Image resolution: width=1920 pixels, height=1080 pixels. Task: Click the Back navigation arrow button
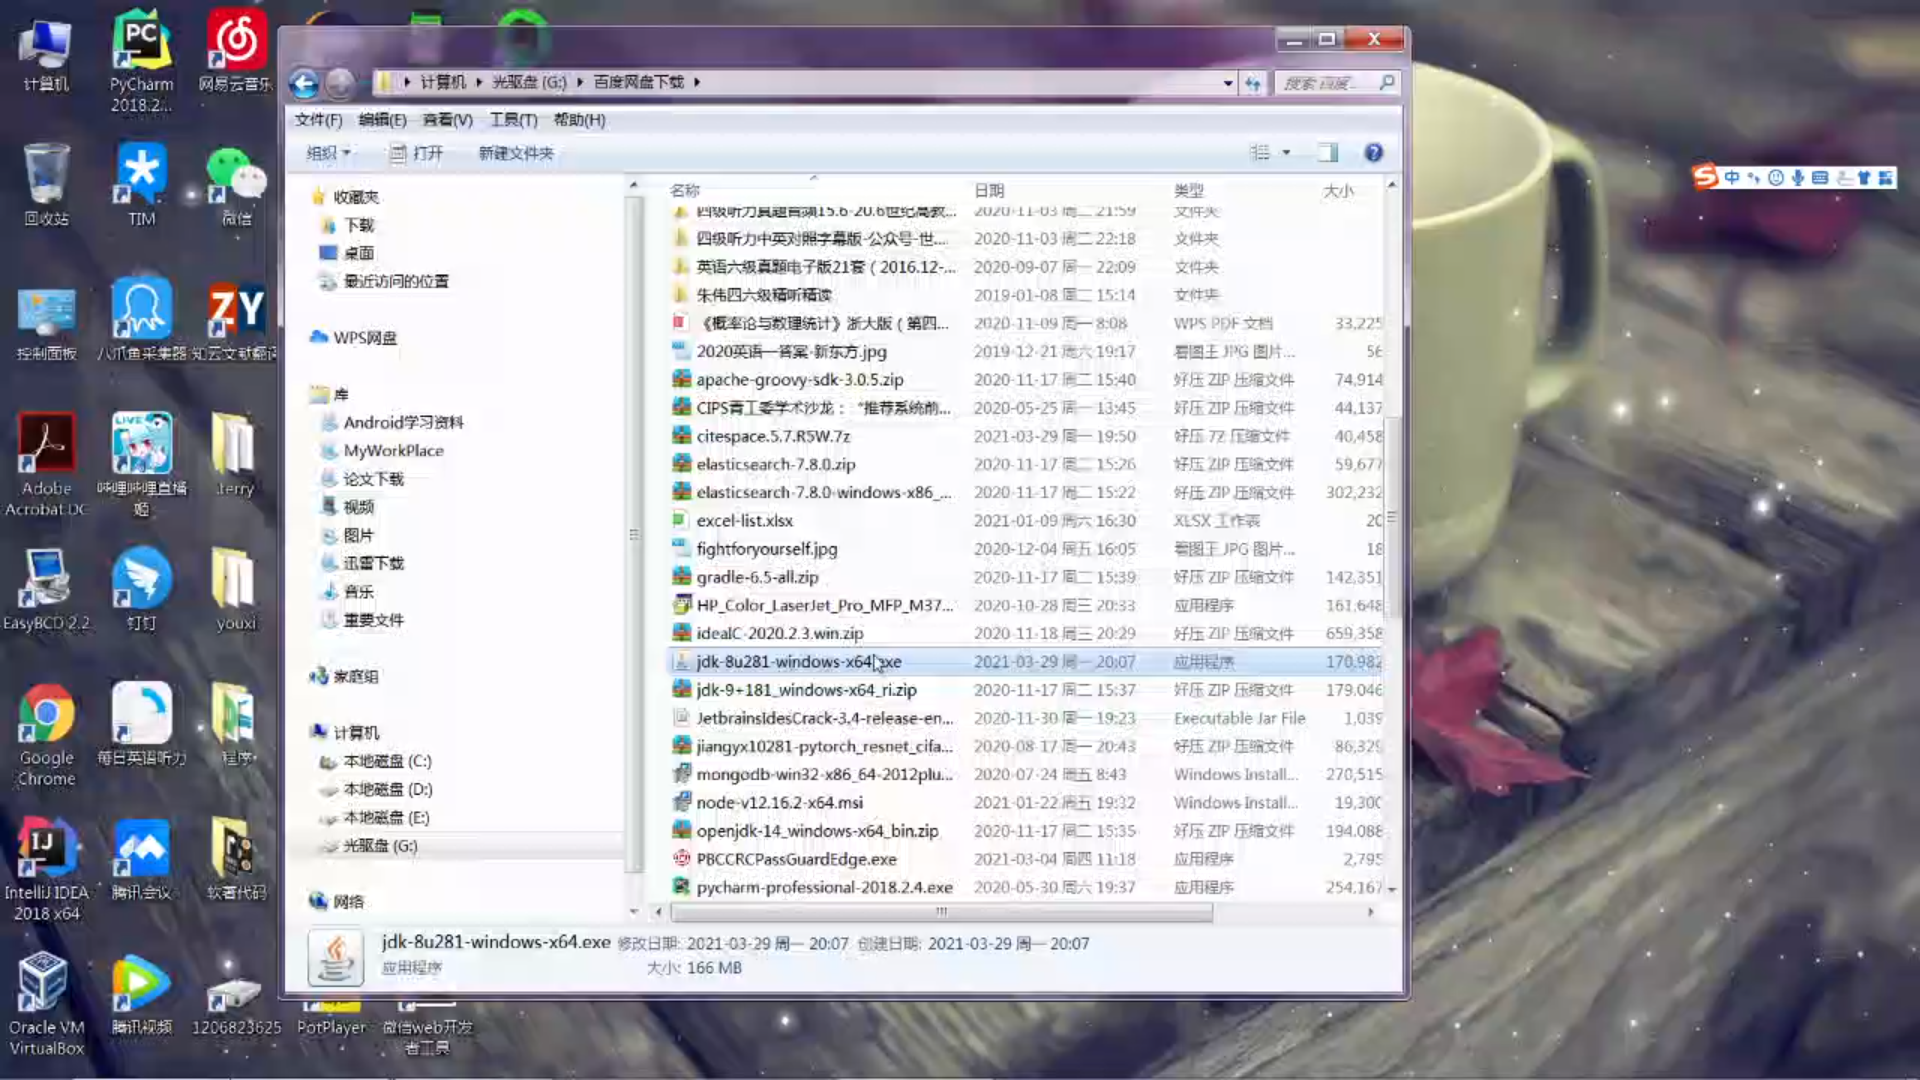304,83
